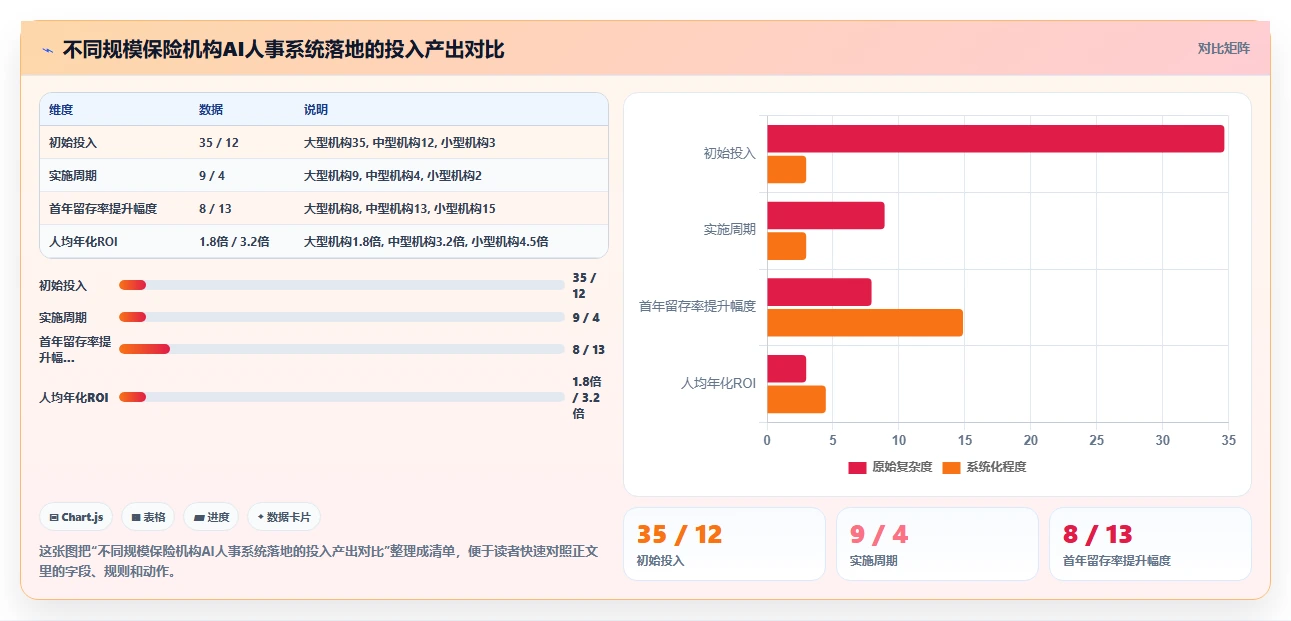Click x-axis tick 35

tap(1229, 440)
